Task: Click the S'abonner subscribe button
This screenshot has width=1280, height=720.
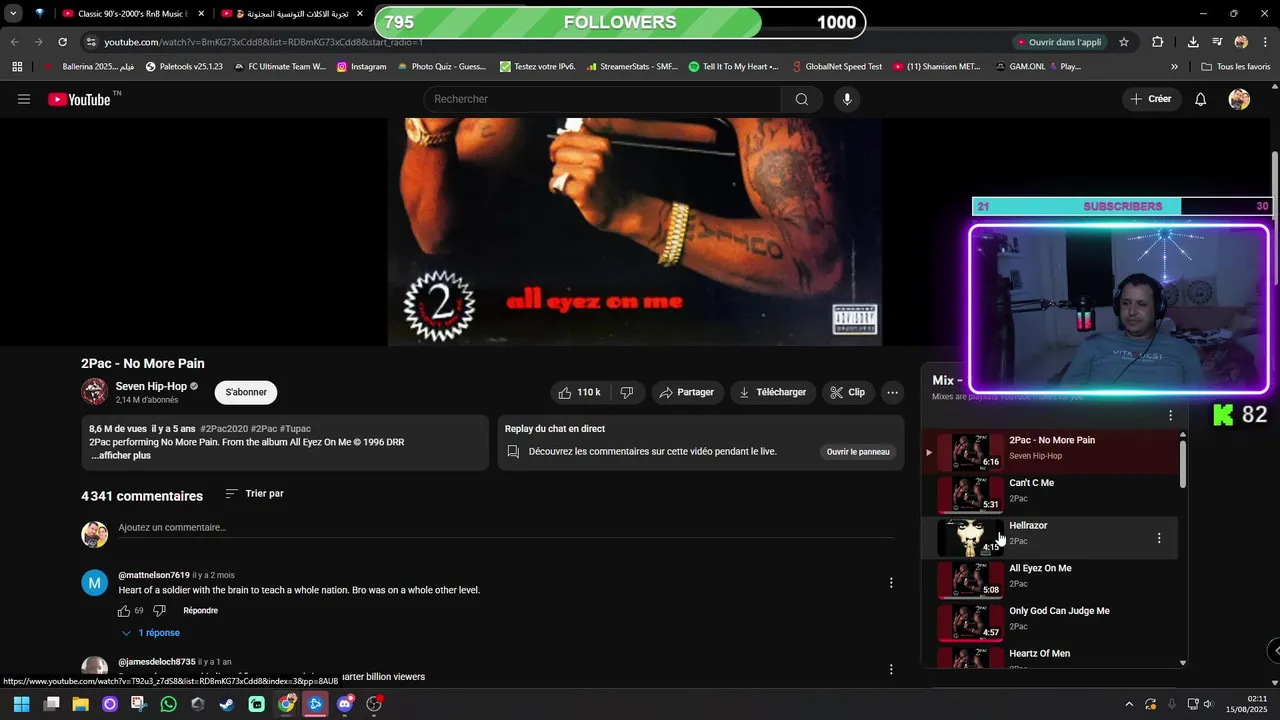Action: 246,392
